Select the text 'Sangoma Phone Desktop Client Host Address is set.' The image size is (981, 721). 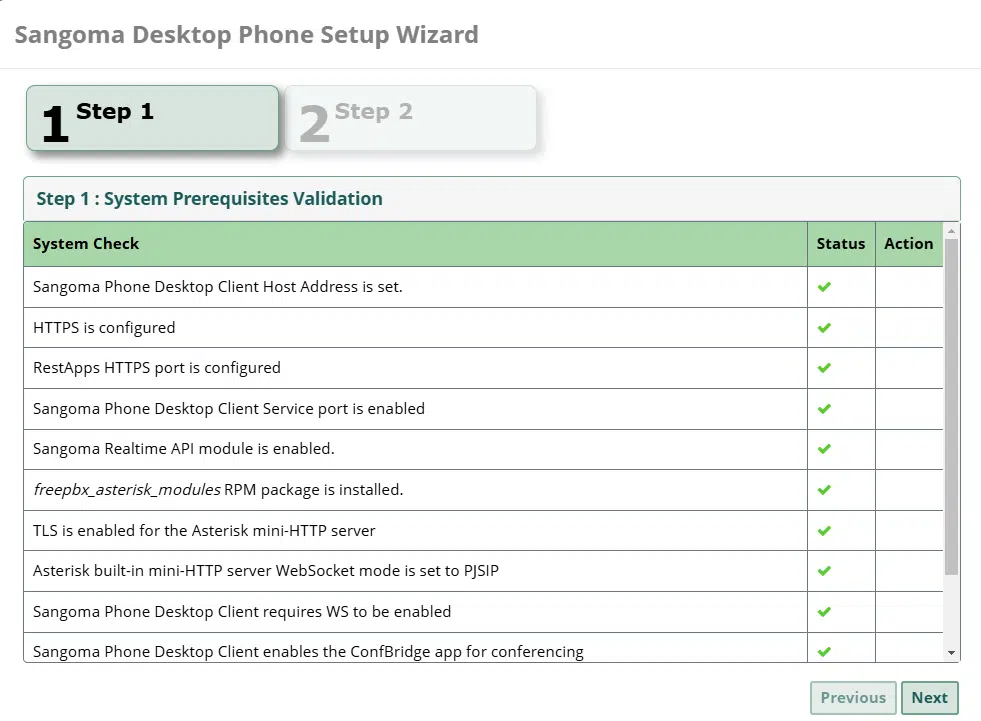pyautogui.click(x=218, y=287)
